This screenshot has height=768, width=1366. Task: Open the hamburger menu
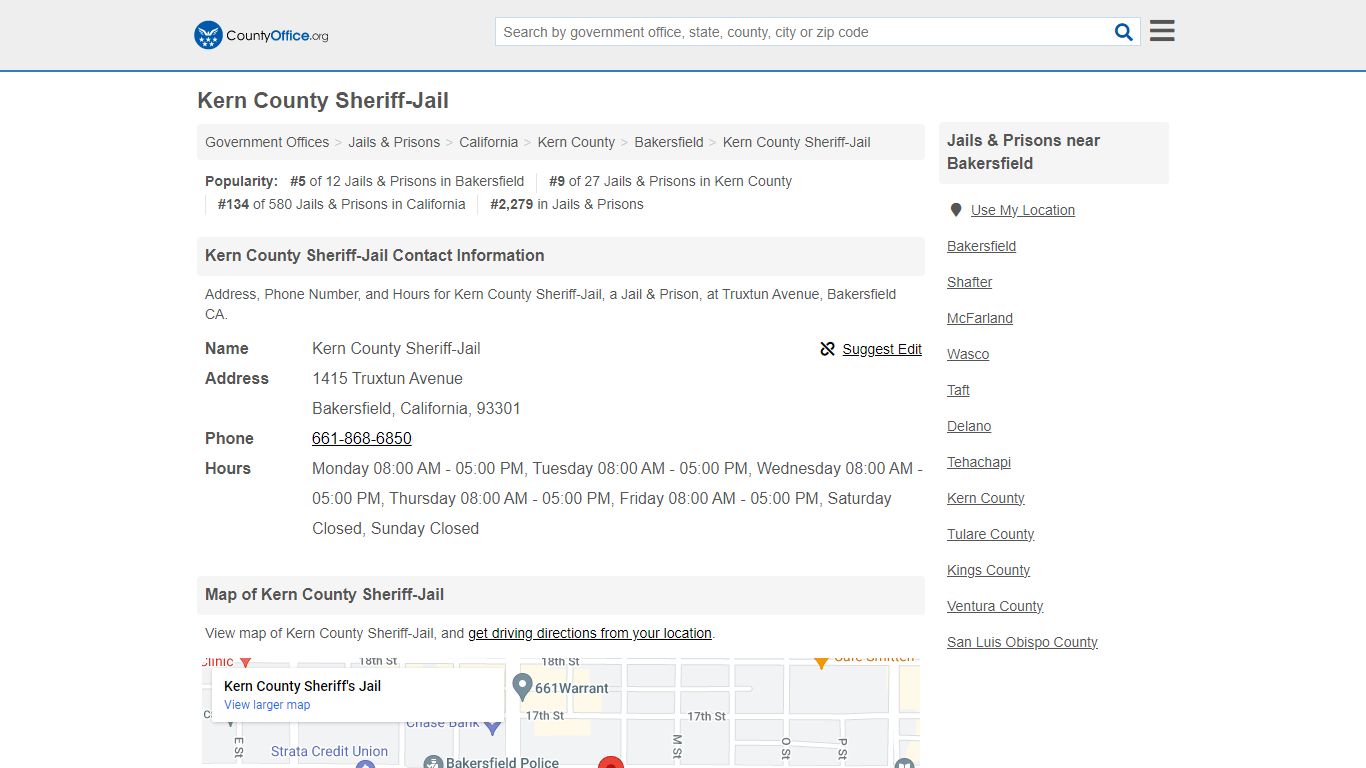click(x=1162, y=31)
